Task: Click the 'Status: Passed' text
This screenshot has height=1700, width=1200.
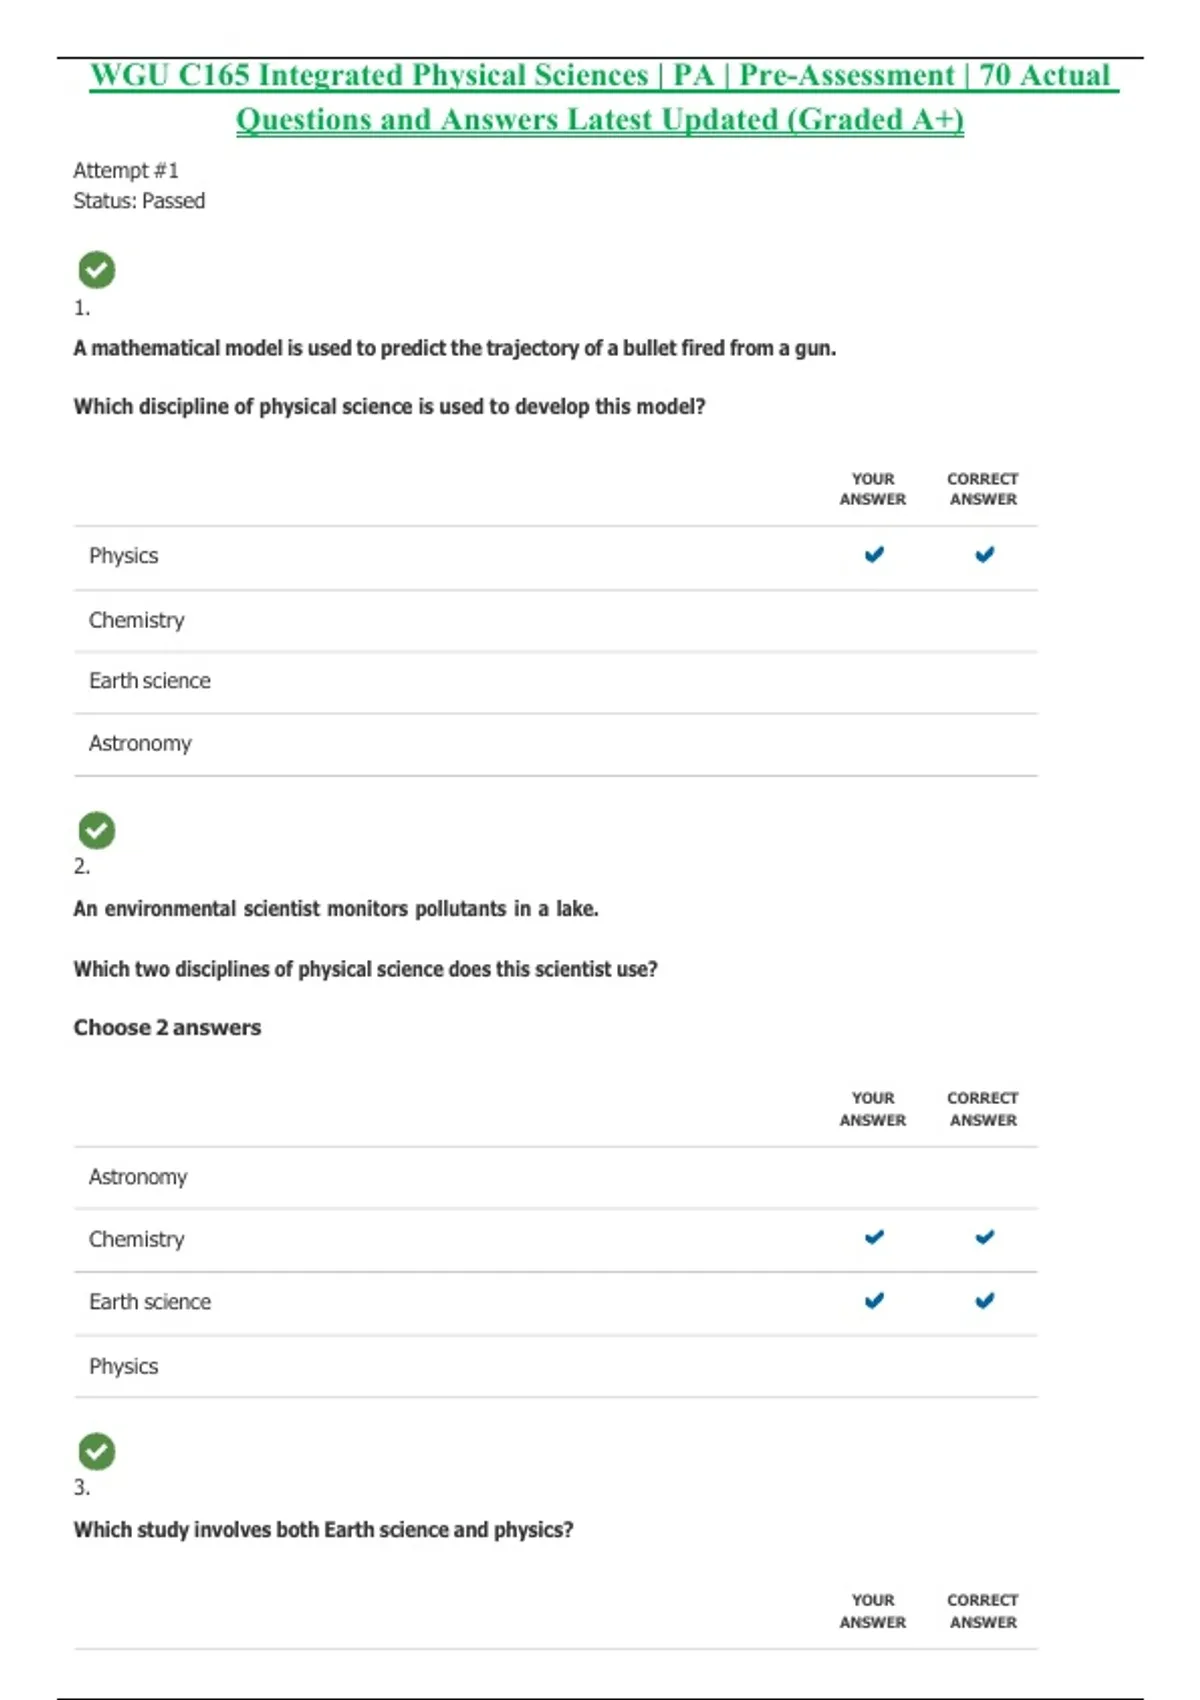Action: tap(139, 201)
